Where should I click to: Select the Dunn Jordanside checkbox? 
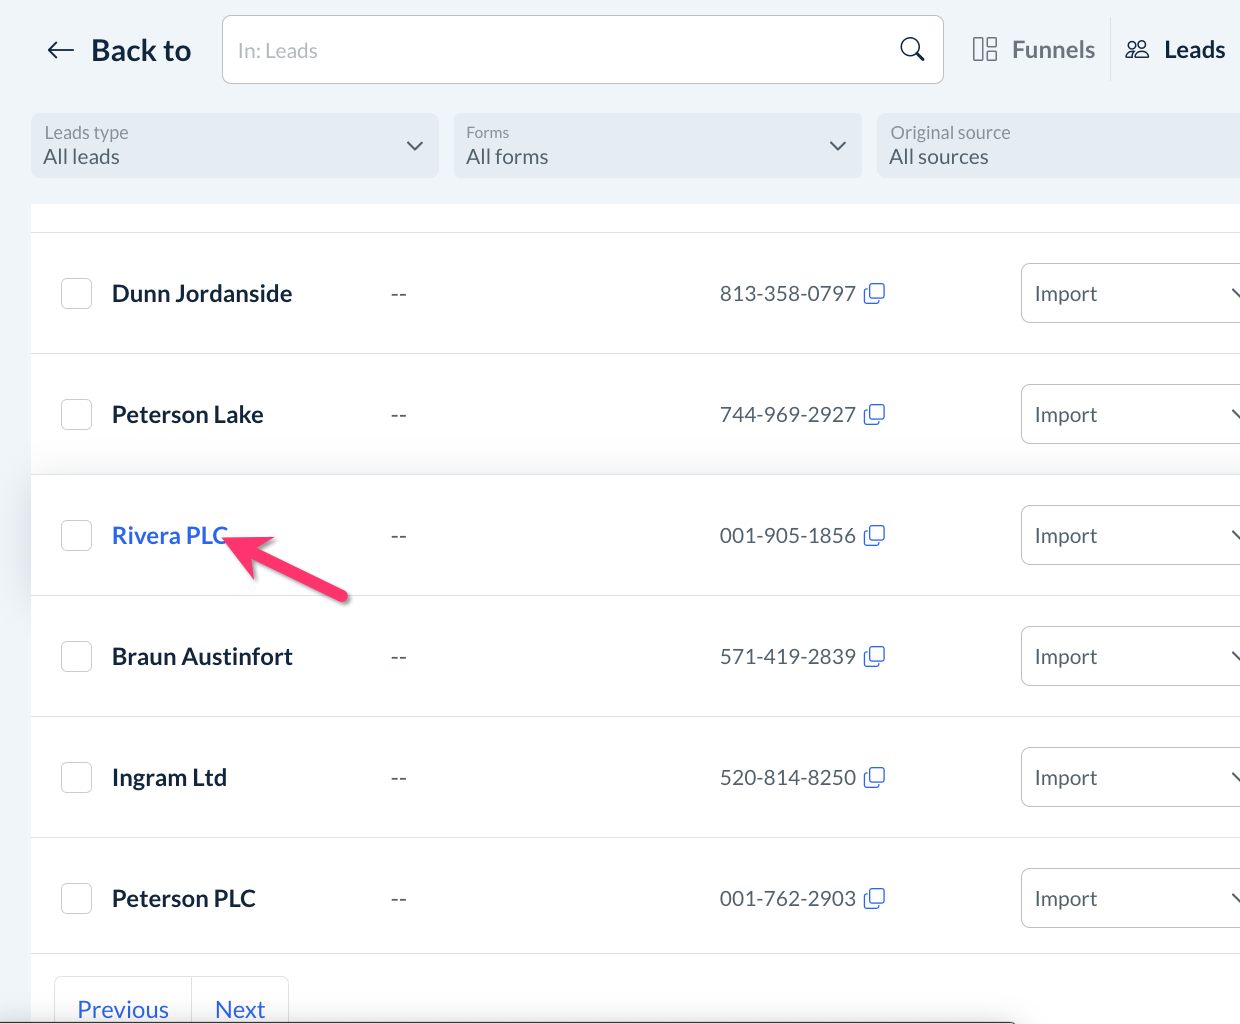[x=77, y=293]
